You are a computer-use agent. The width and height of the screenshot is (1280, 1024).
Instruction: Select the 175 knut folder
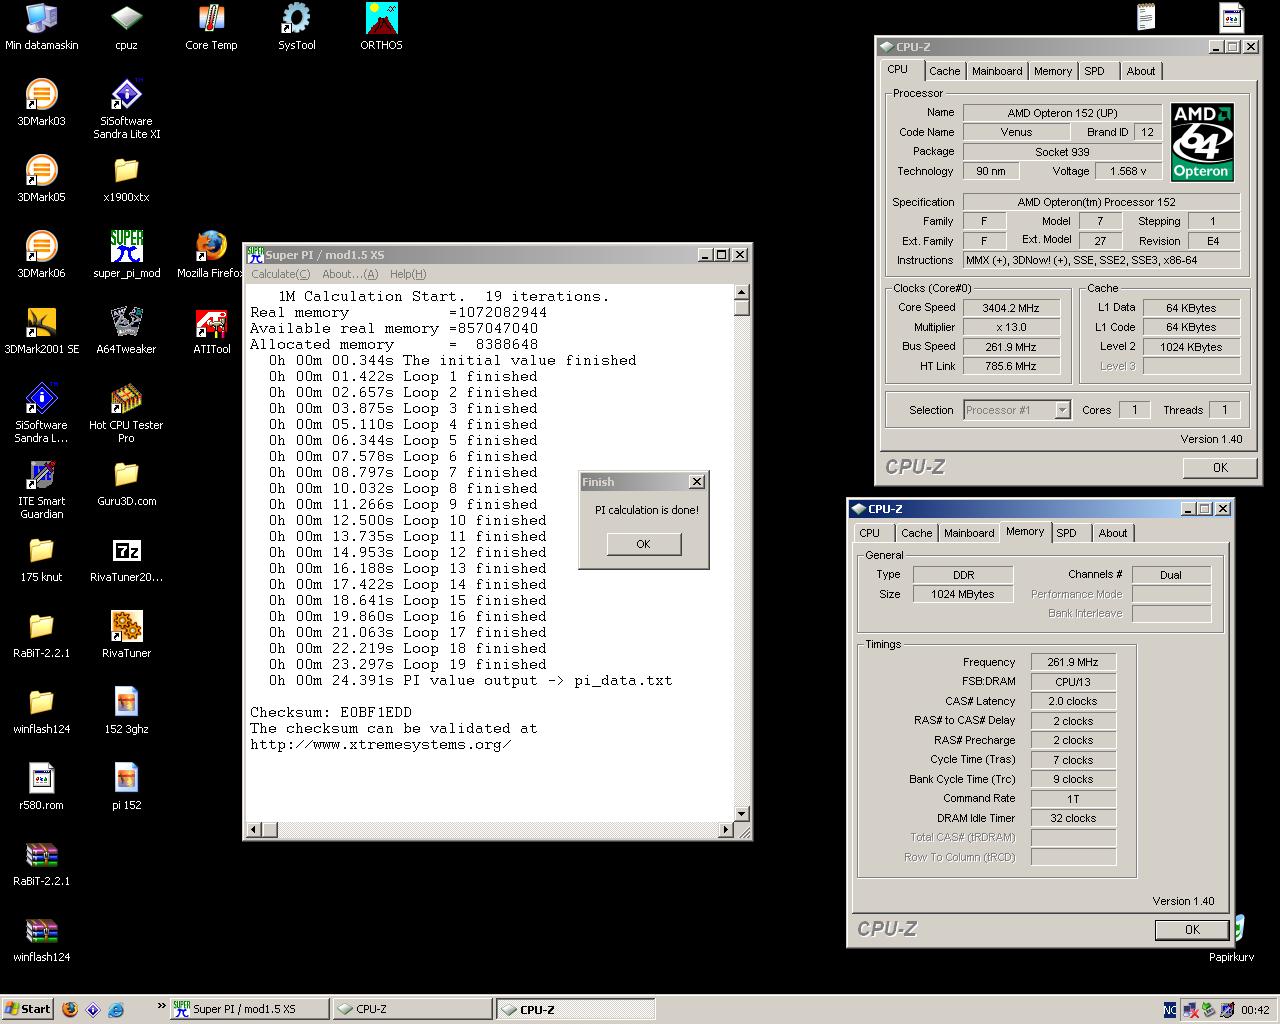coord(41,558)
